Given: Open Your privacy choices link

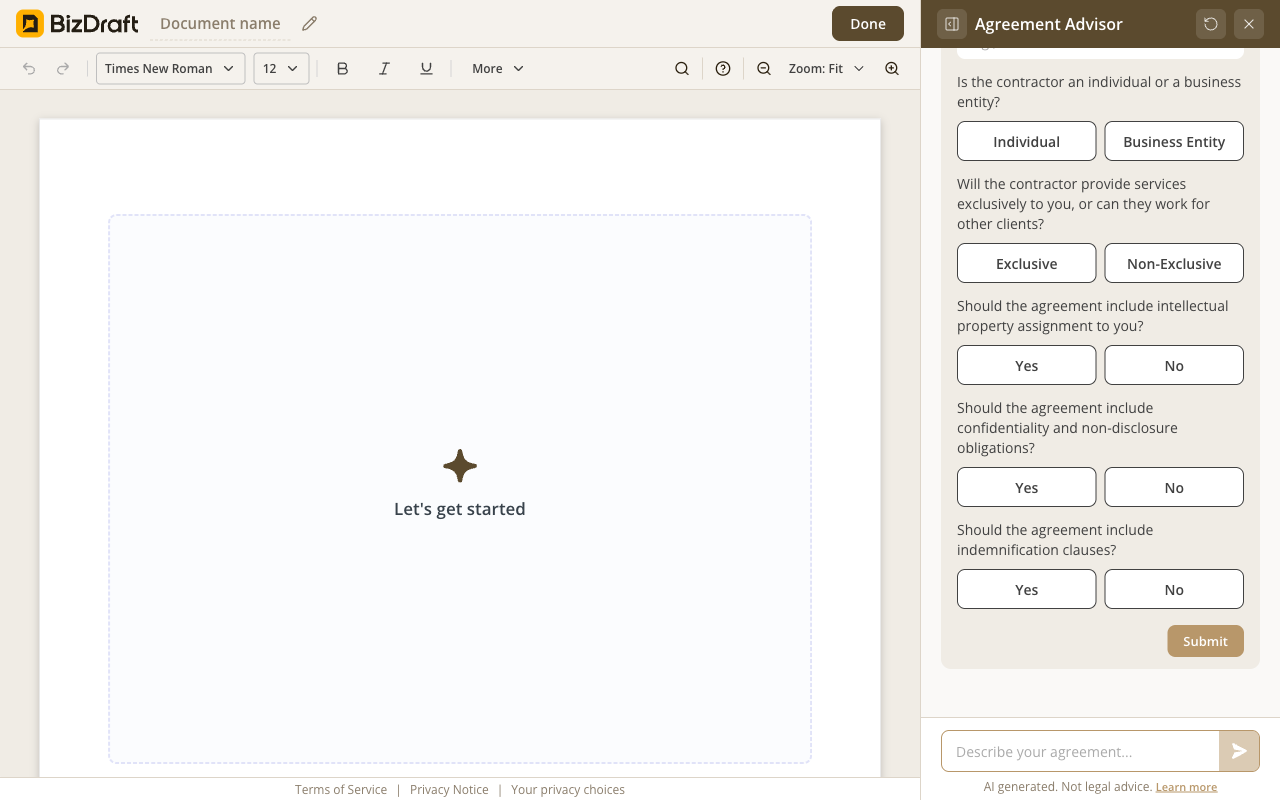Looking at the screenshot, I should coord(568,789).
